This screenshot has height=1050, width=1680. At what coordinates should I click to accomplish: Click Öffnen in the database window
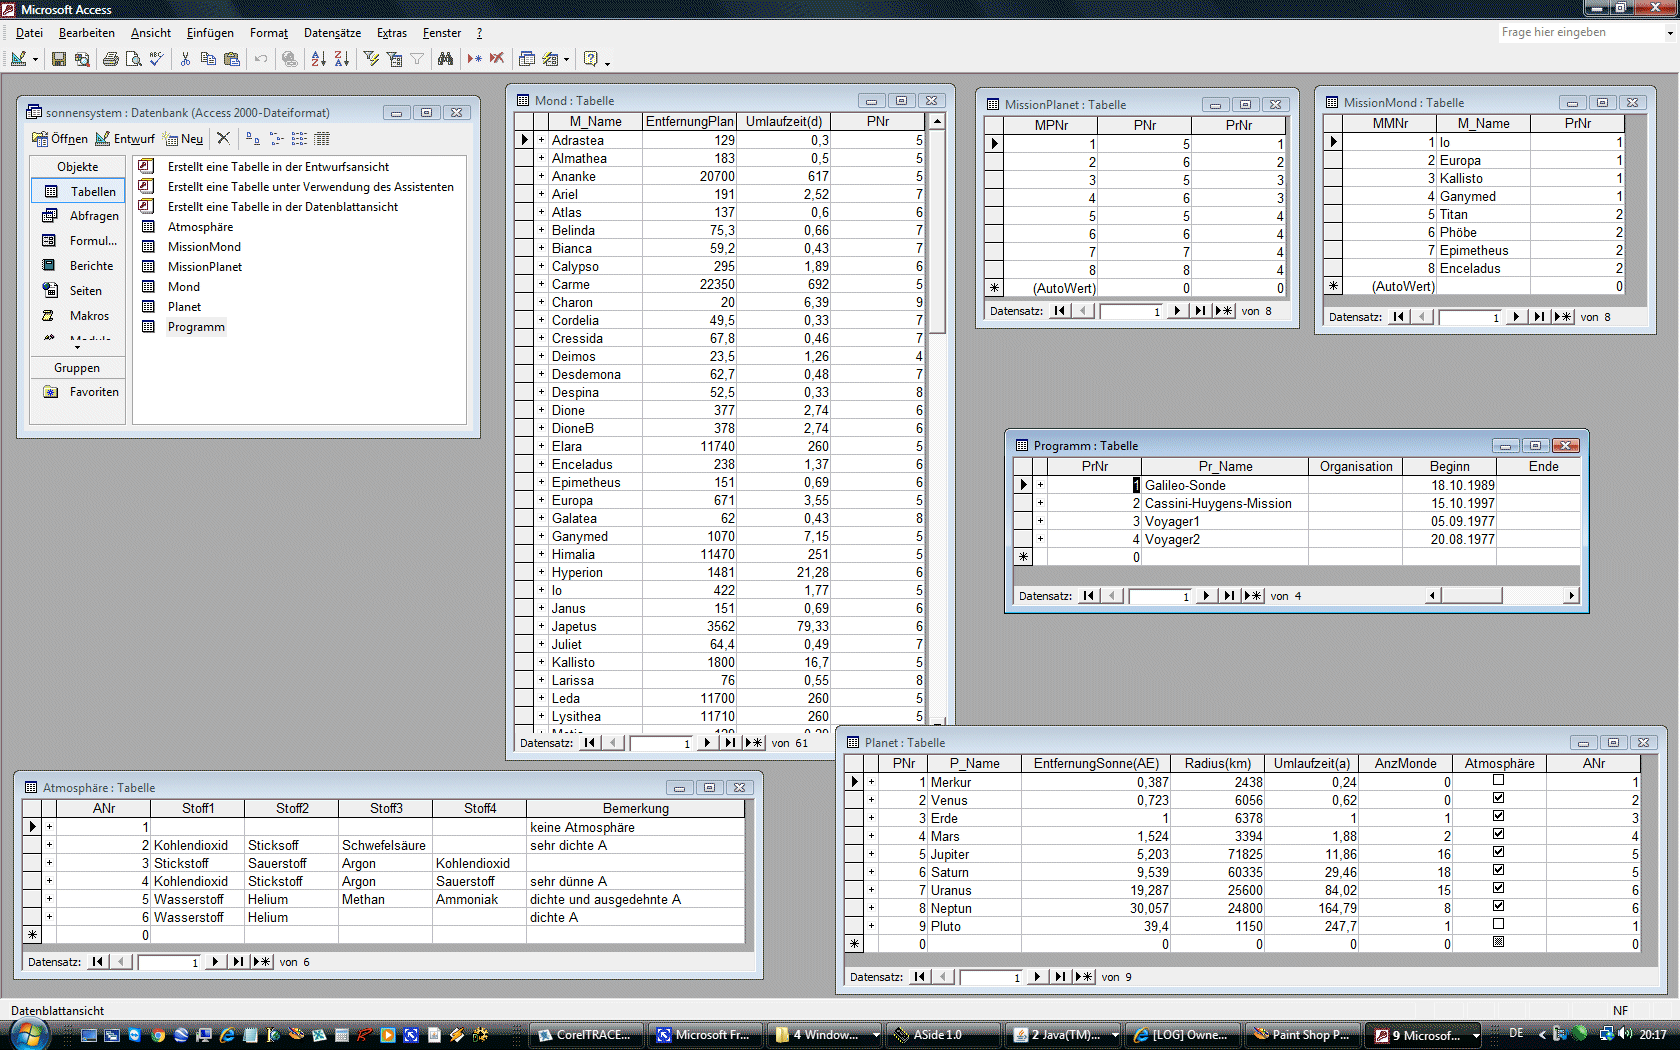[x=60, y=139]
